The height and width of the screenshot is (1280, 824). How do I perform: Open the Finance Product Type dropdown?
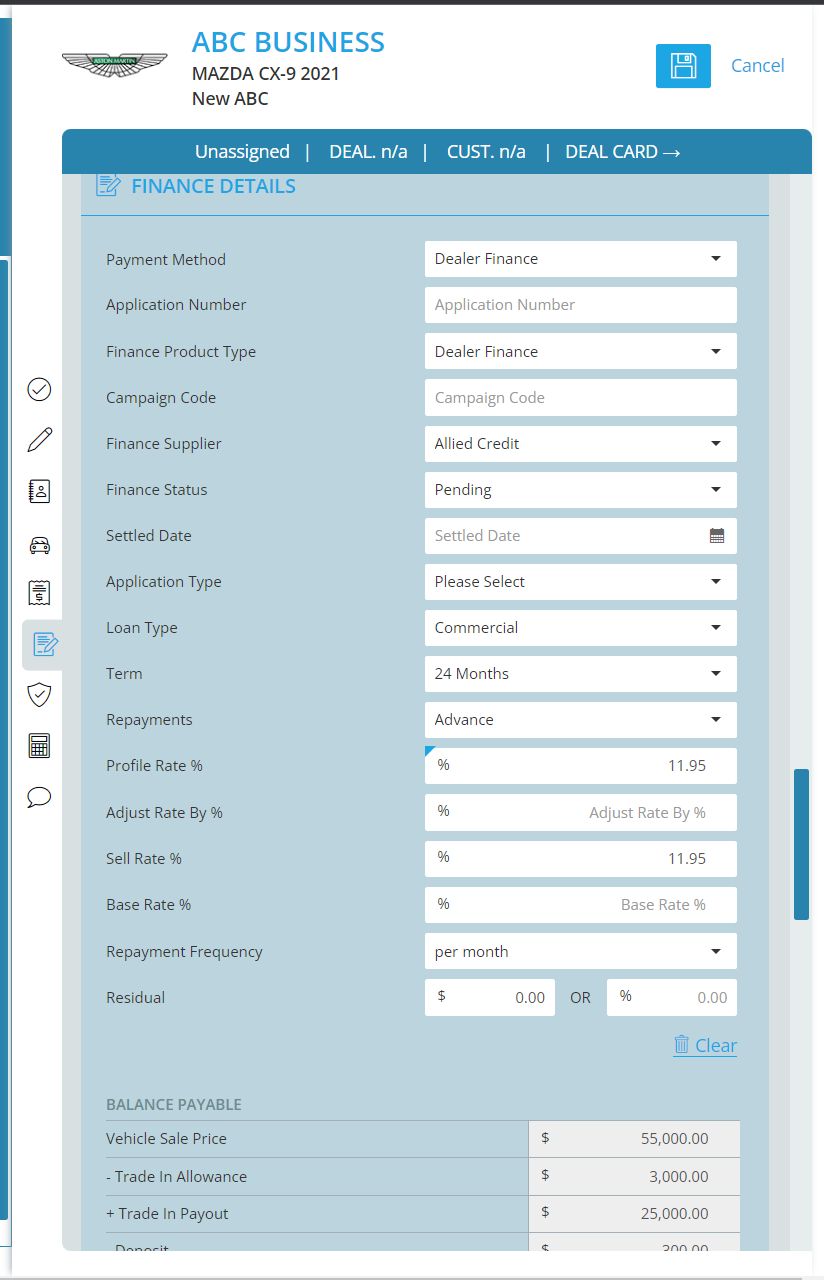pos(581,352)
